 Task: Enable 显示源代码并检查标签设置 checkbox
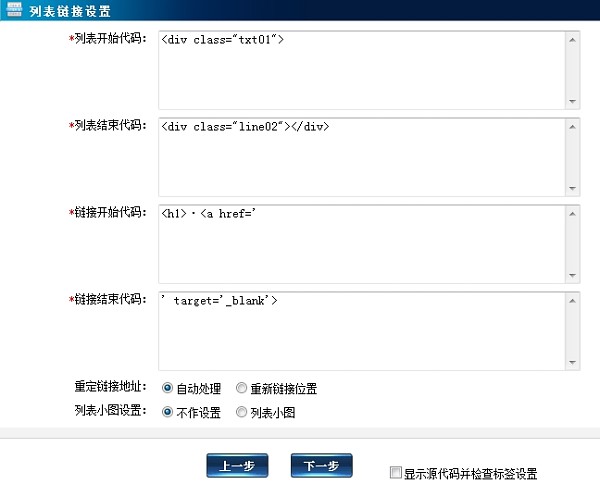[x=396, y=472]
